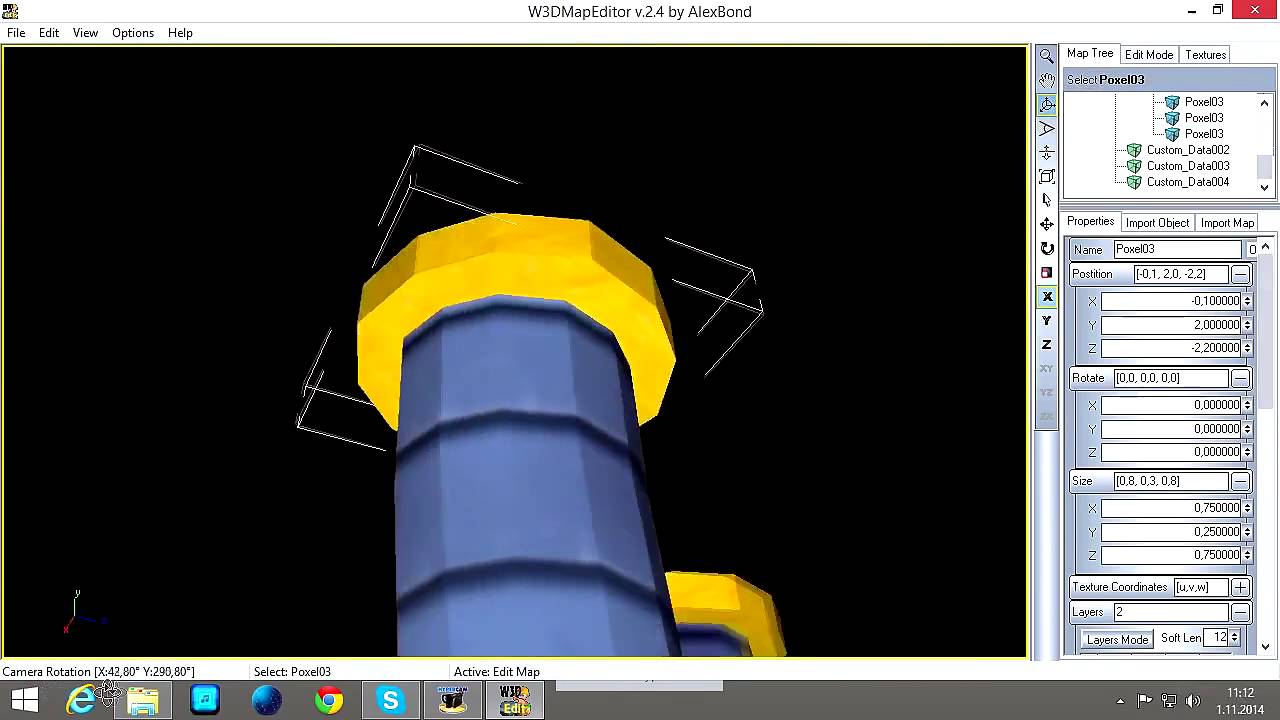Open the Import Map tab
Viewport: 1280px width, 720px height.
[1227, 223]
